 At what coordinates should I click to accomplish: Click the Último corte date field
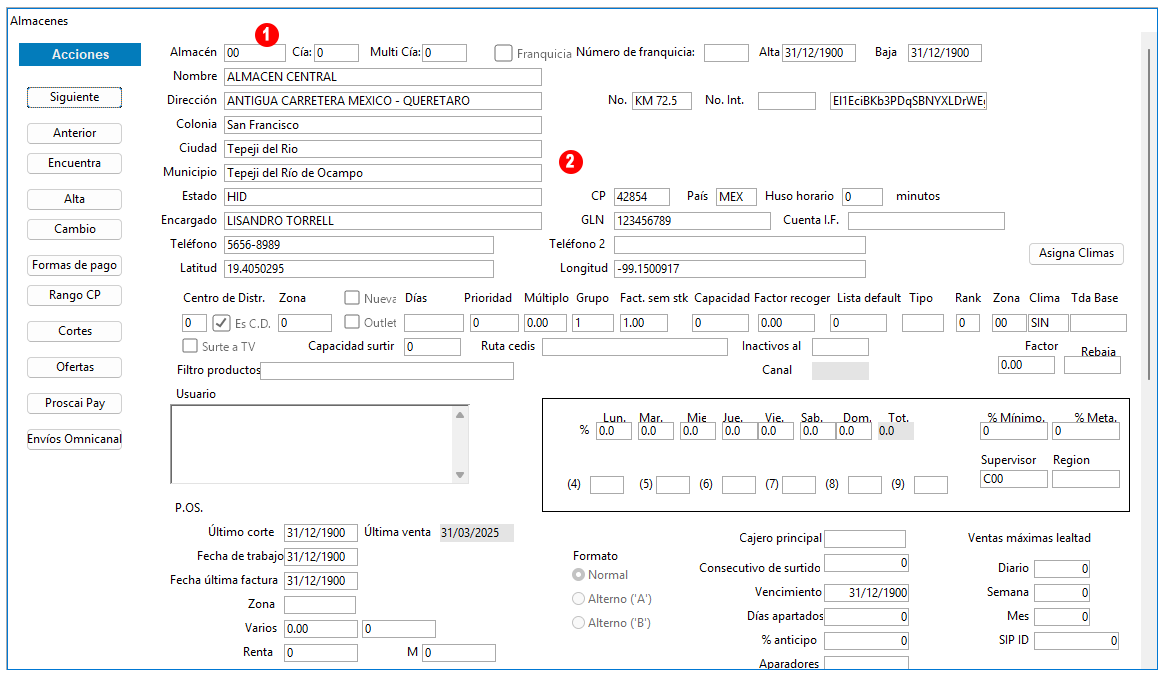(321, 533)
